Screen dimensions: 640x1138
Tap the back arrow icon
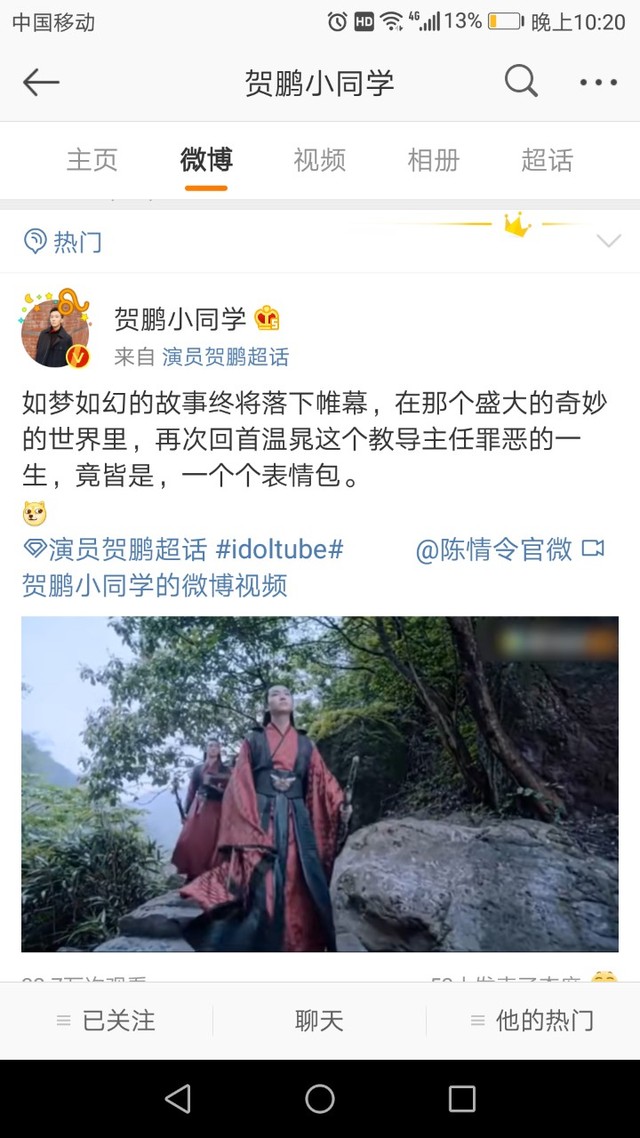pyautogui.click(x=41, y=83)
